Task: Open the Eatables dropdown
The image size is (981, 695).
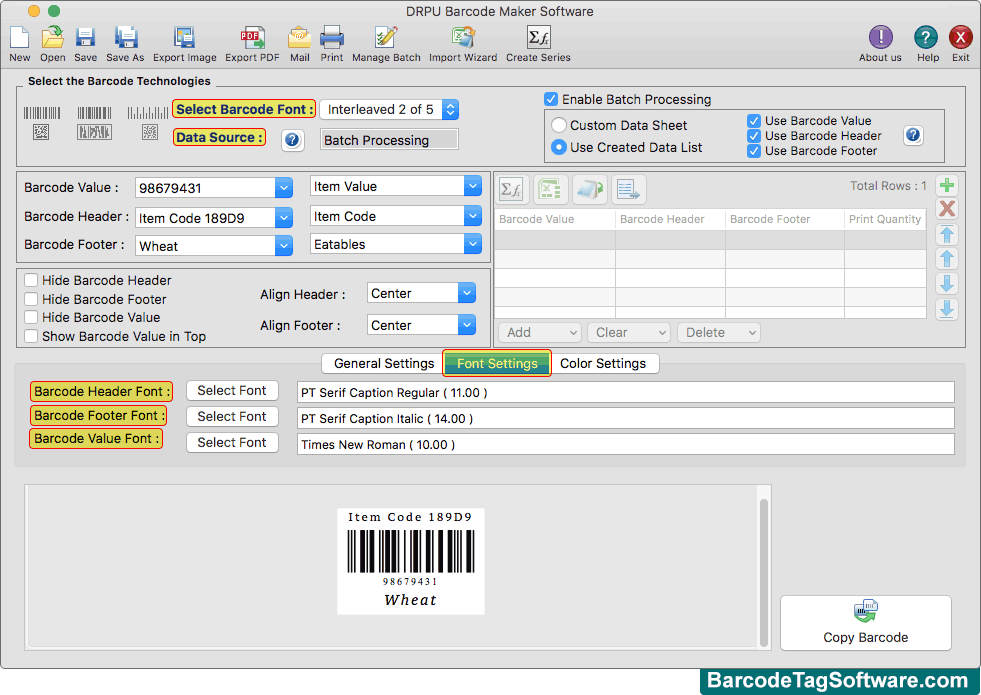Action: tap(472, 244)
